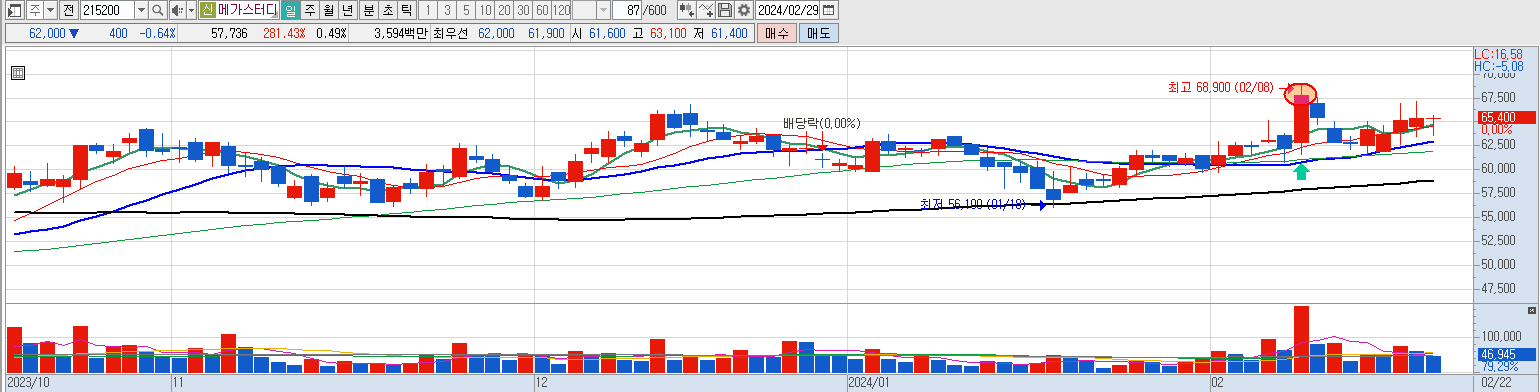Select the 5 interval button
Image resolution: width=1540 pixels, height=392 pixels.
point(466,10)
